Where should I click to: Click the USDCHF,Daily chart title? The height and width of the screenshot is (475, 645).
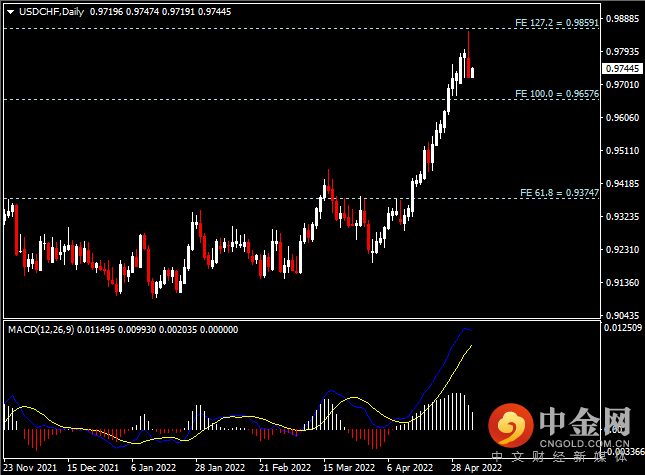51,12
